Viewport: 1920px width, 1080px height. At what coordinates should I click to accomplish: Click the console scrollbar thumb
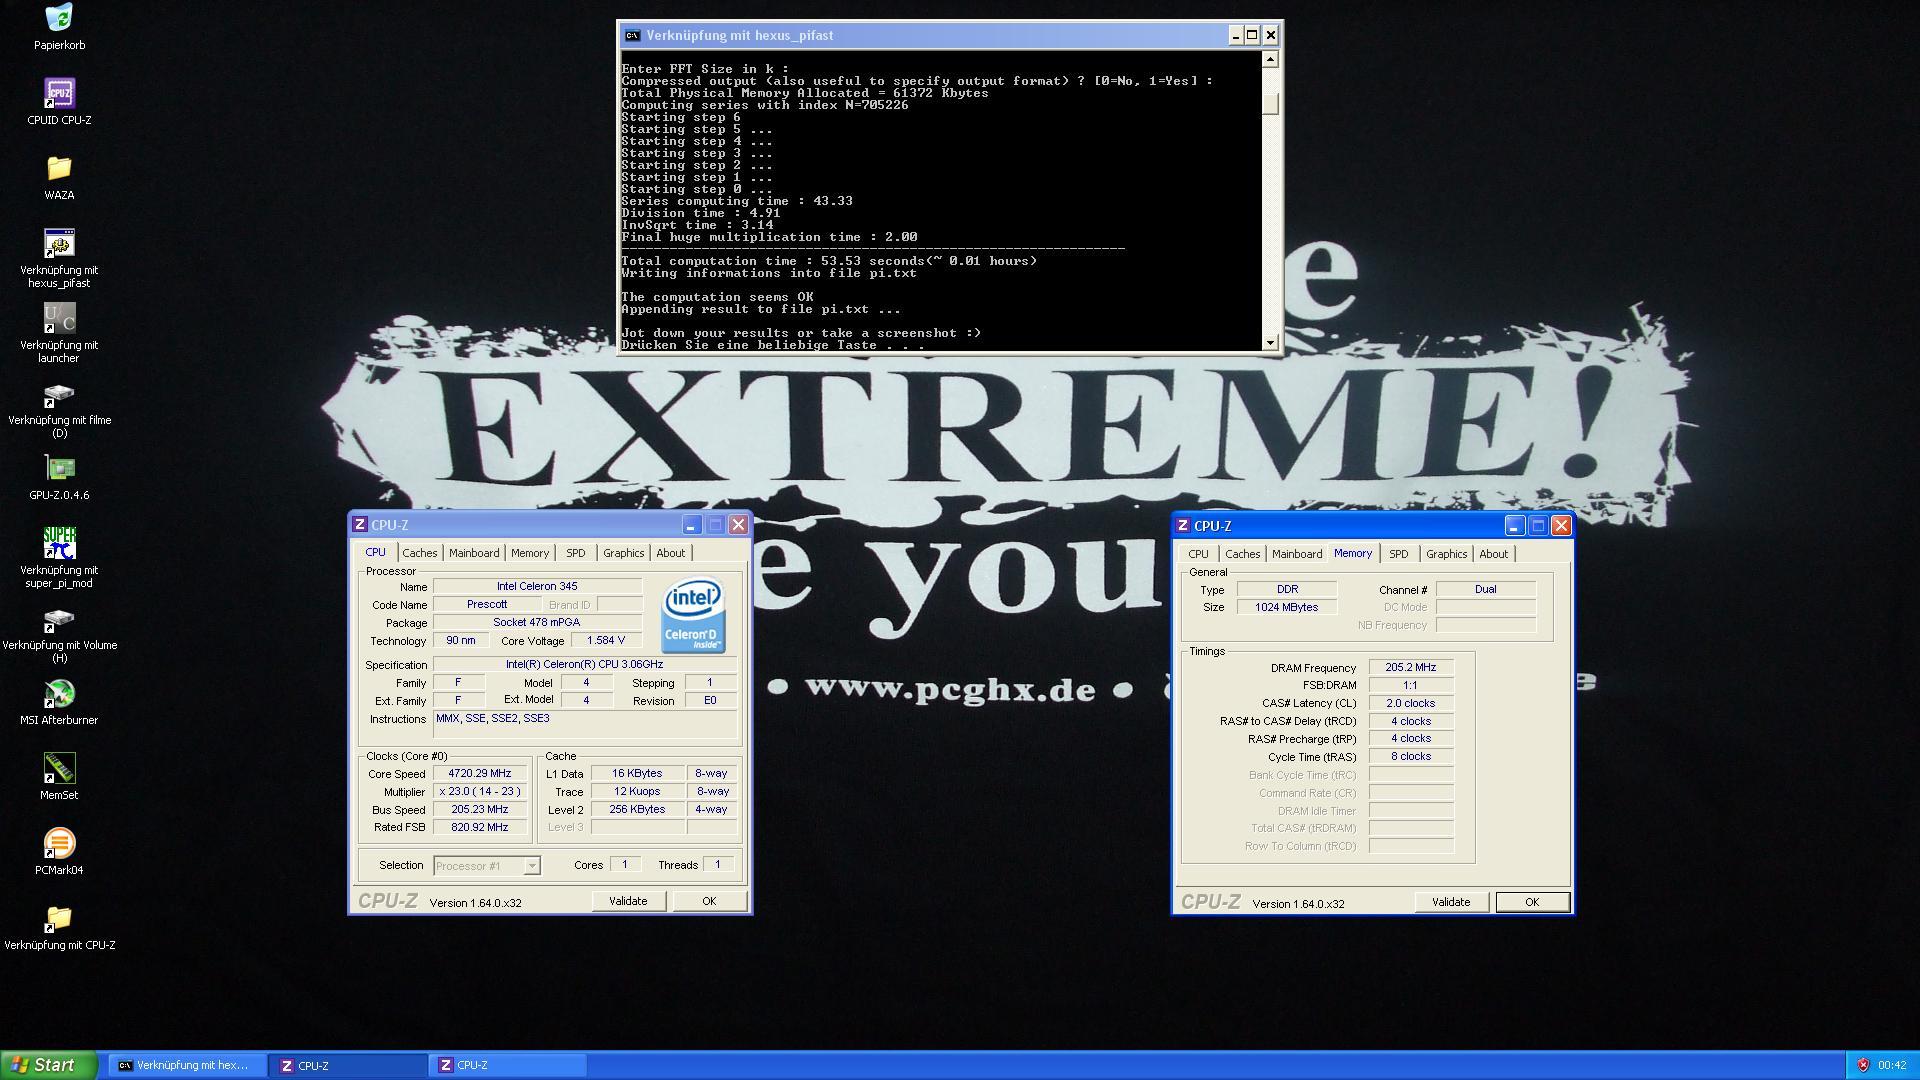click(x=1271, y=104)
